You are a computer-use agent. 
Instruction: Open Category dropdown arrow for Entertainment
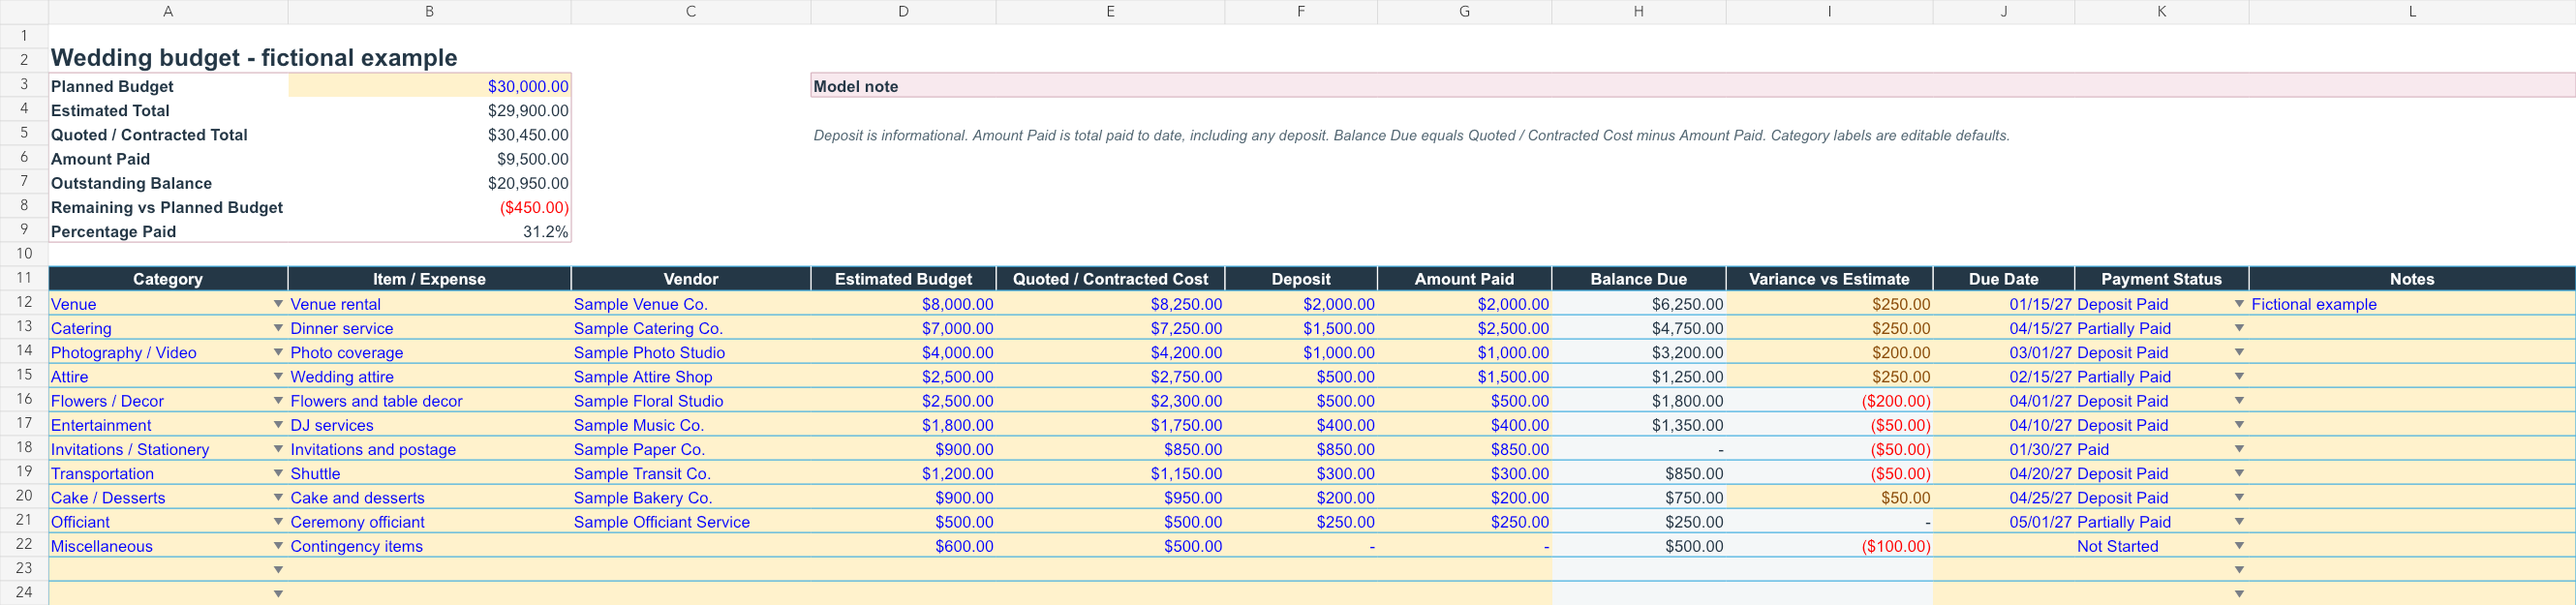pyautogui.click(x=278, y=425)
